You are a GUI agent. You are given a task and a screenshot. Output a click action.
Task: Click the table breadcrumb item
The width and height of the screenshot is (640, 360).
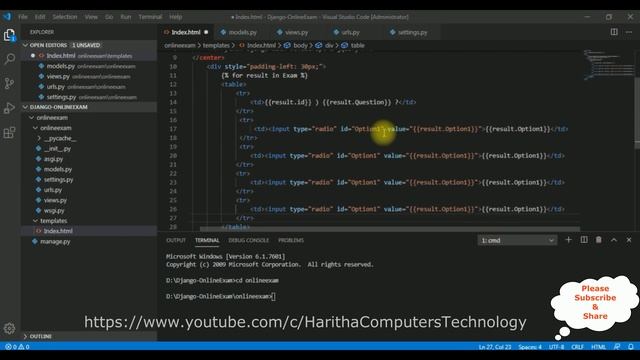coord(358,45)
